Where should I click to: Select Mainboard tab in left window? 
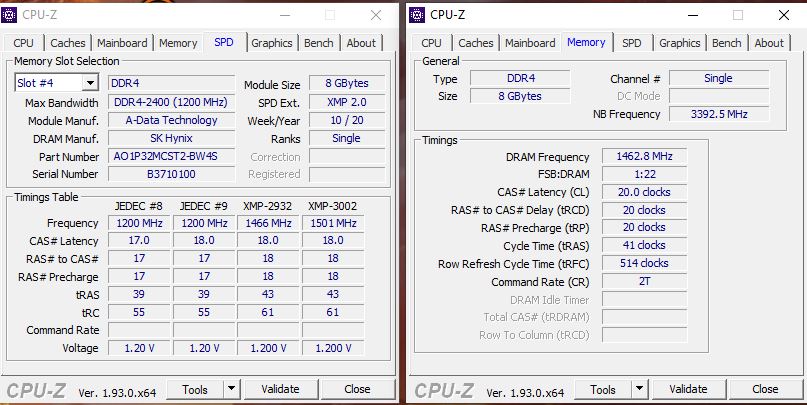[122, 43]
